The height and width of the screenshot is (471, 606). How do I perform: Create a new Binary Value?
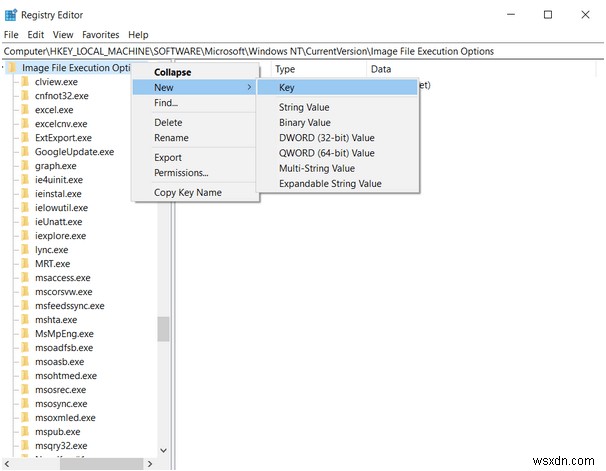tap(305, 122)
